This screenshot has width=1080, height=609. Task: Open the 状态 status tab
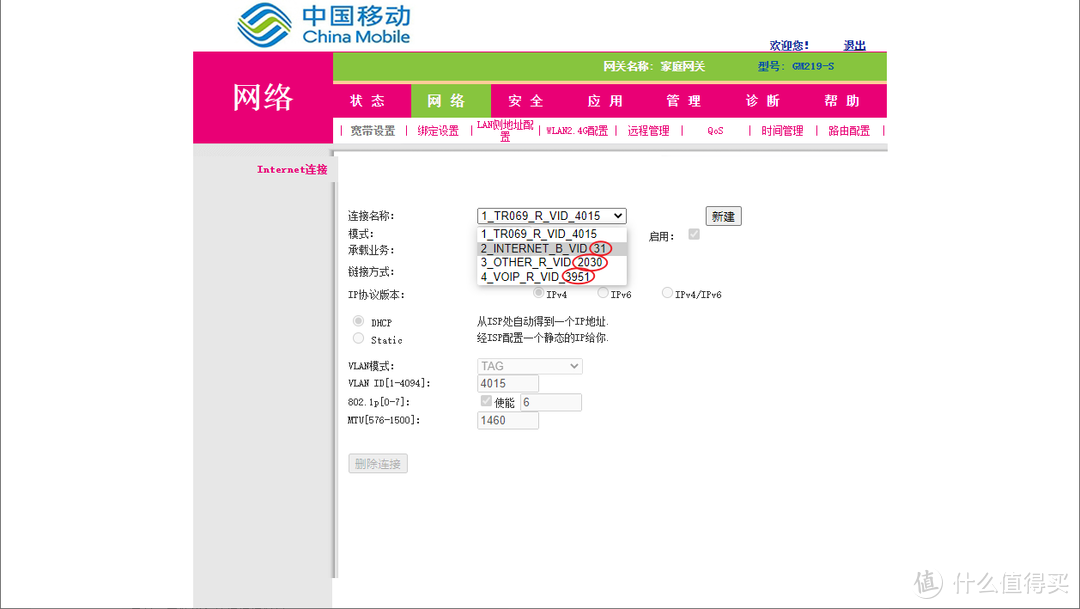tap(368, 101)
